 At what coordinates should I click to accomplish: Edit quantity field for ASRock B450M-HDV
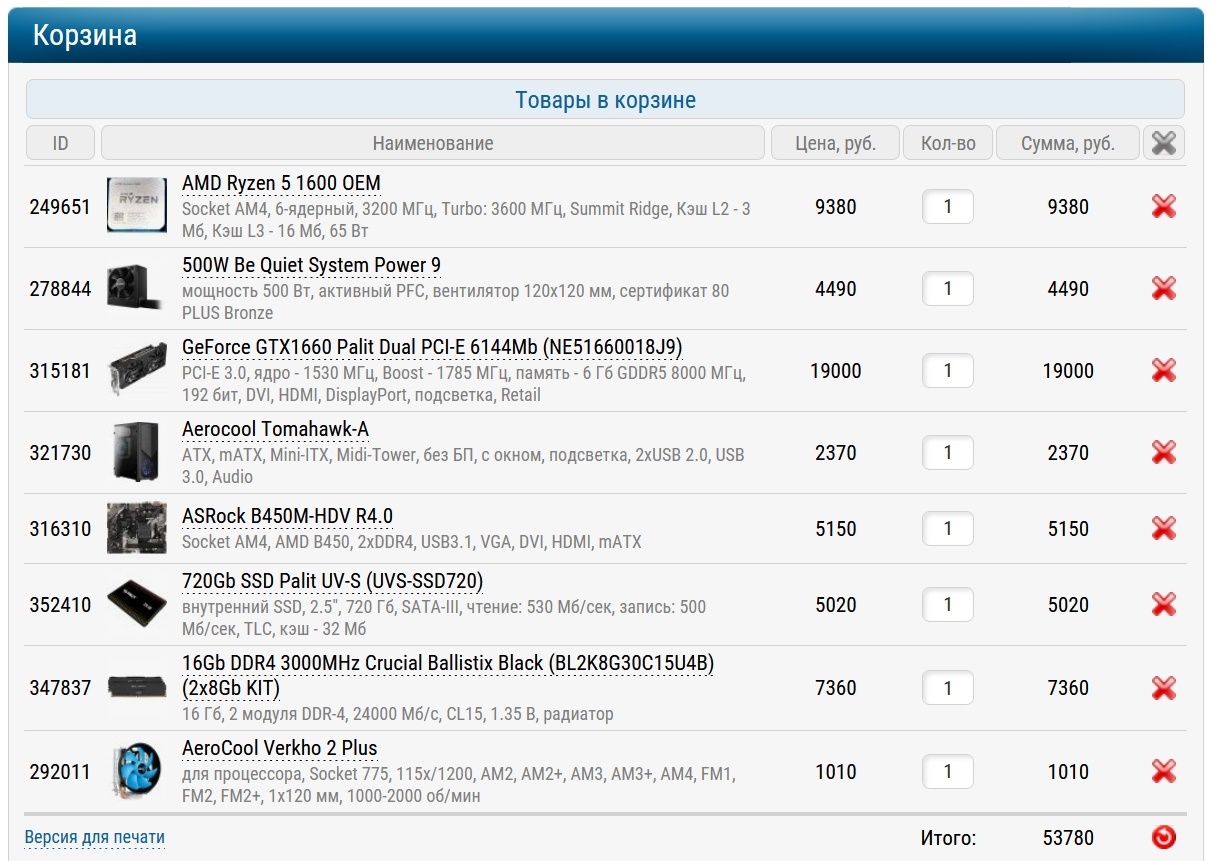(948, 529)
